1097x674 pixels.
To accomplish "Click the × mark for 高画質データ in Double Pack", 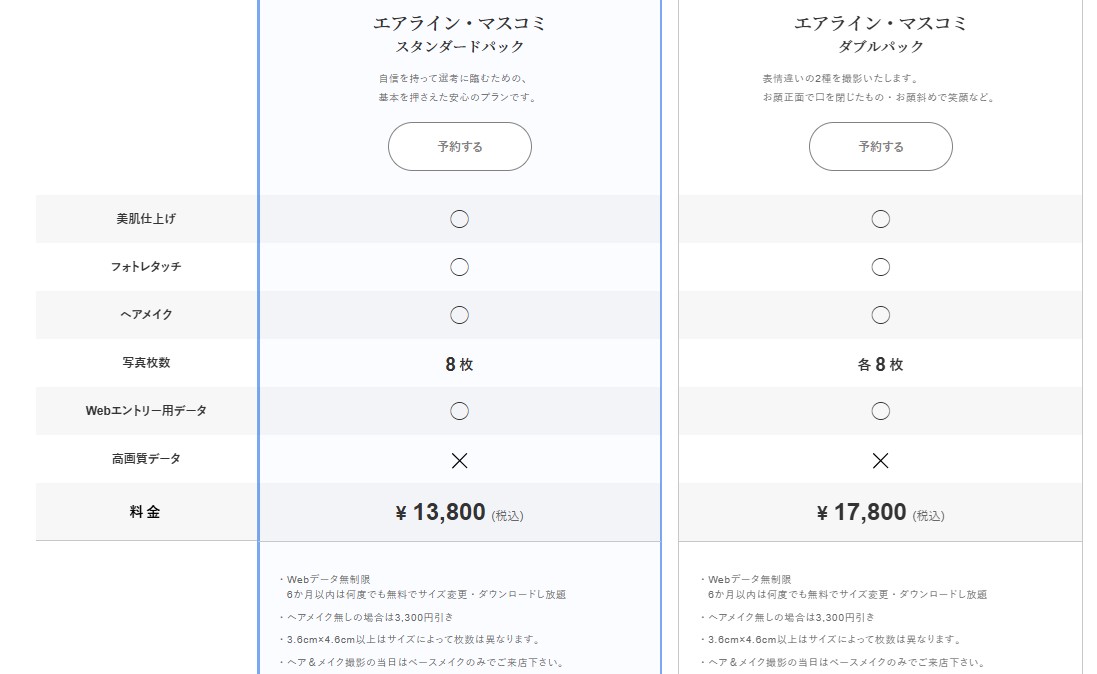I will 879,461.
